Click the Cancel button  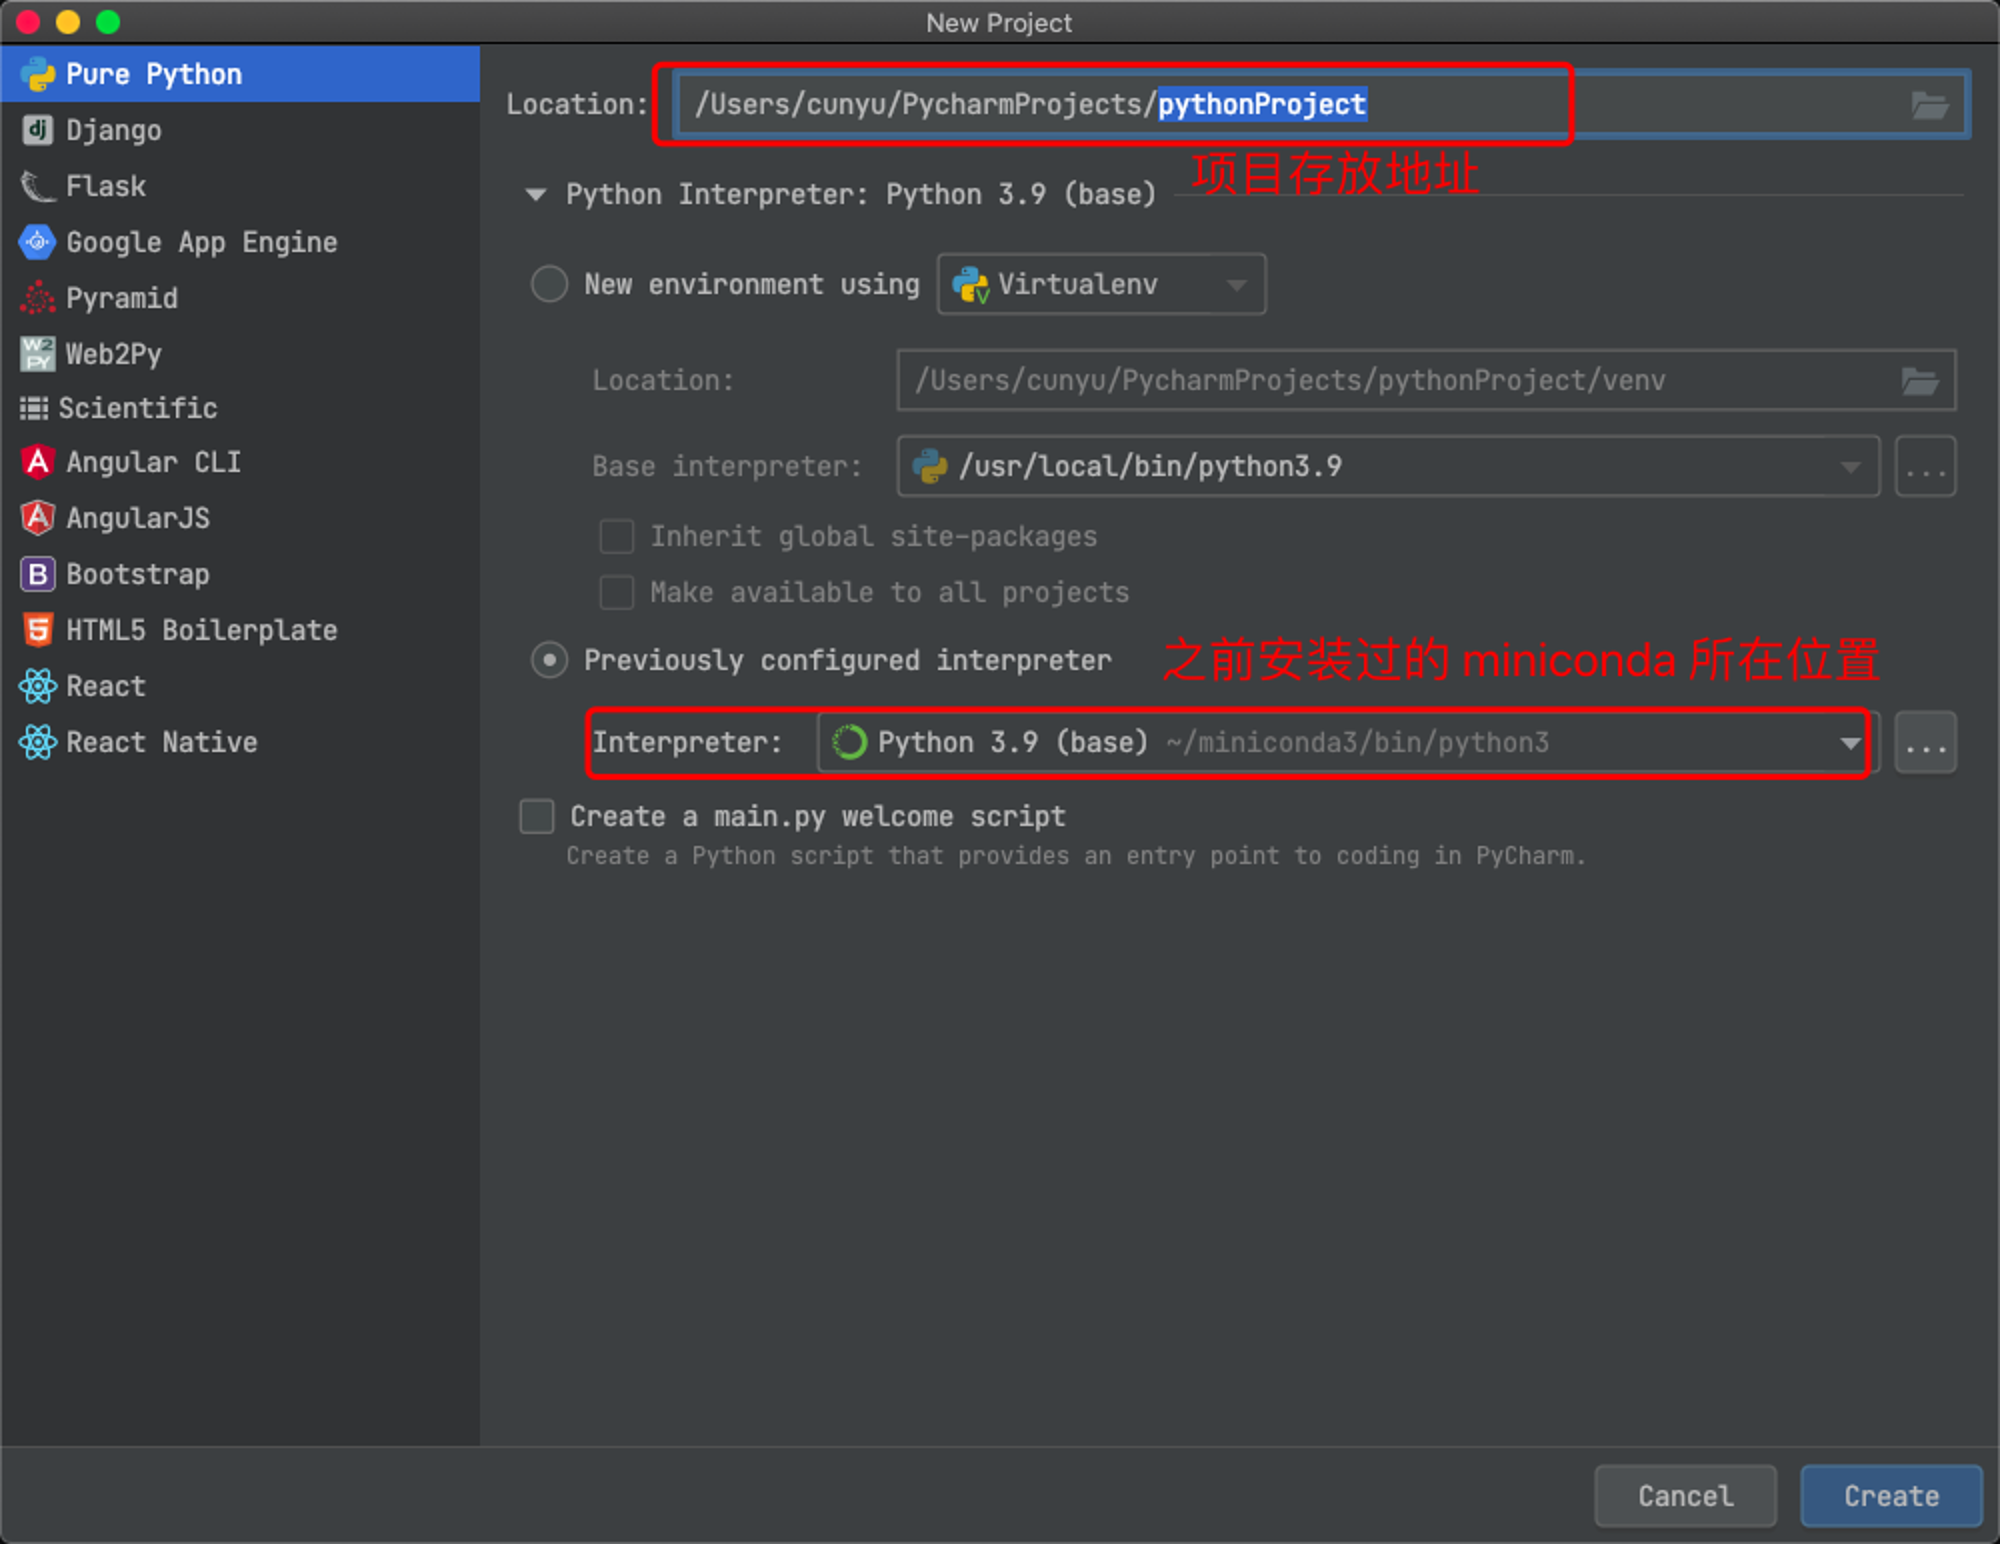pos(1685,1496)
